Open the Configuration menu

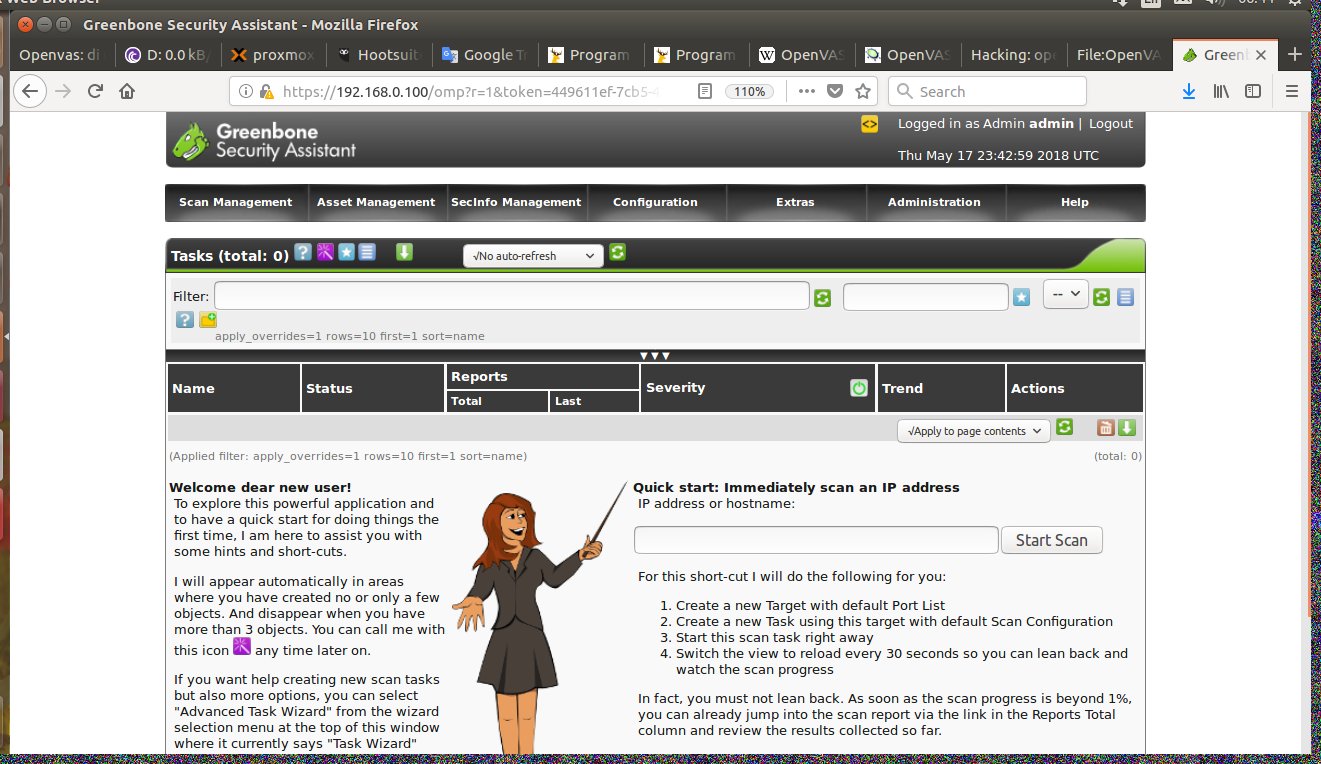tap(655, 202)
